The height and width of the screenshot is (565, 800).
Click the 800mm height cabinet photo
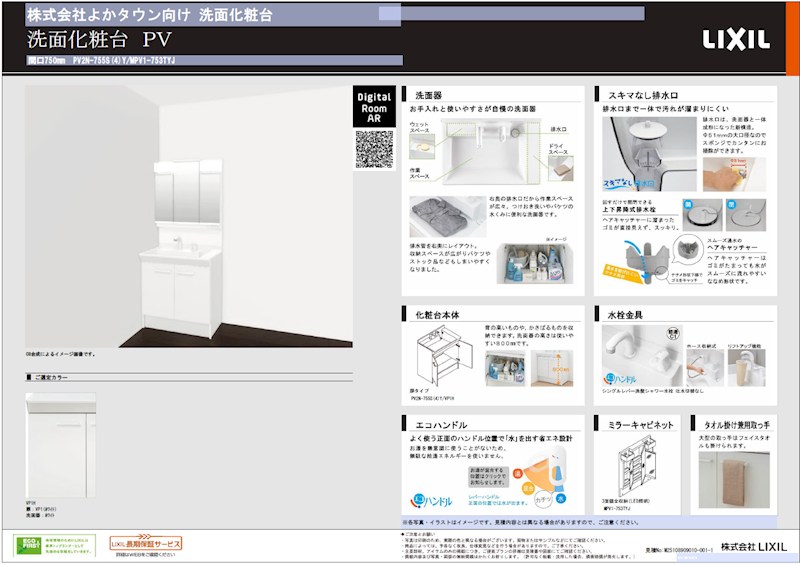(552, 368)
